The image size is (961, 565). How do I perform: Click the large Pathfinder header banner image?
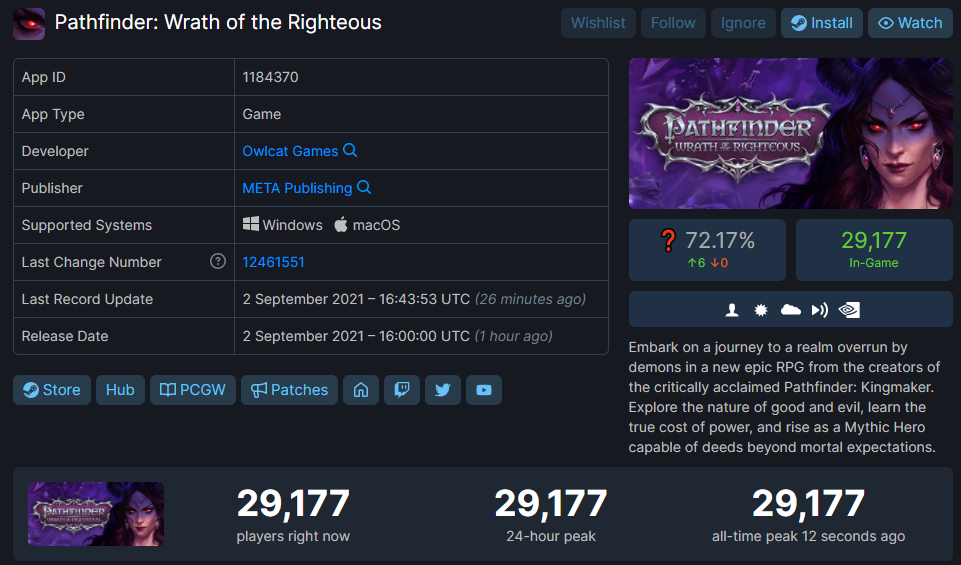click(791, 134)
